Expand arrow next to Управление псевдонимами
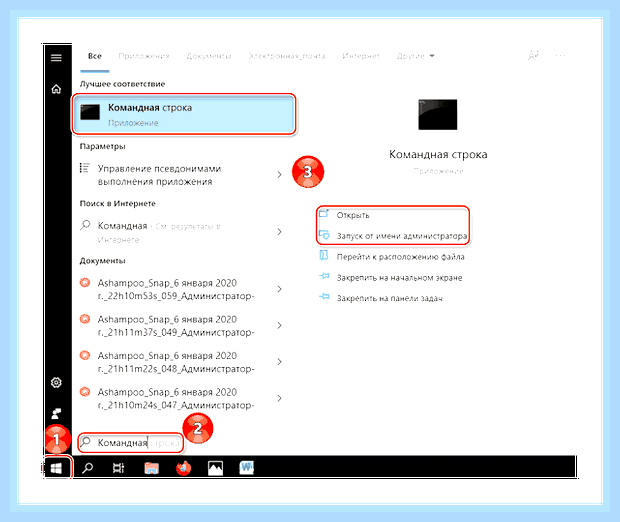Viewport: 620px width, 522px height. 279,174
